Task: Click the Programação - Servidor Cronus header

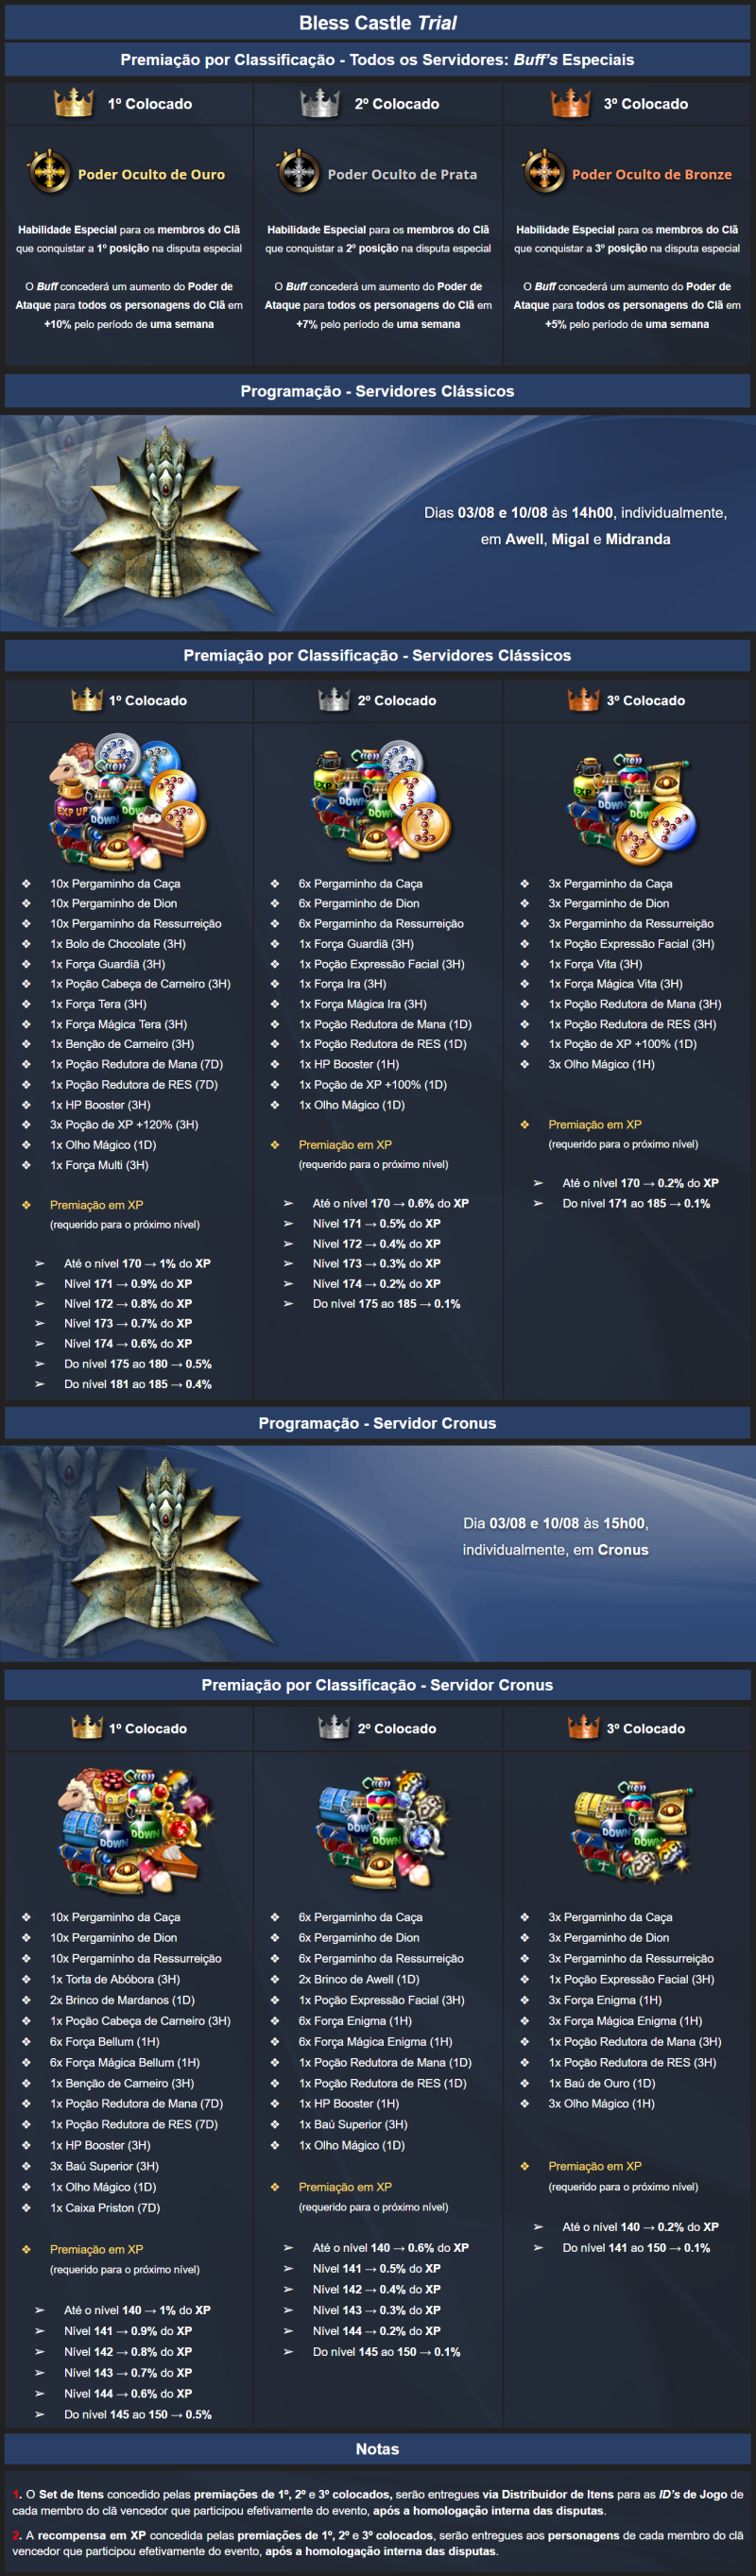Action: [378, 1422]
